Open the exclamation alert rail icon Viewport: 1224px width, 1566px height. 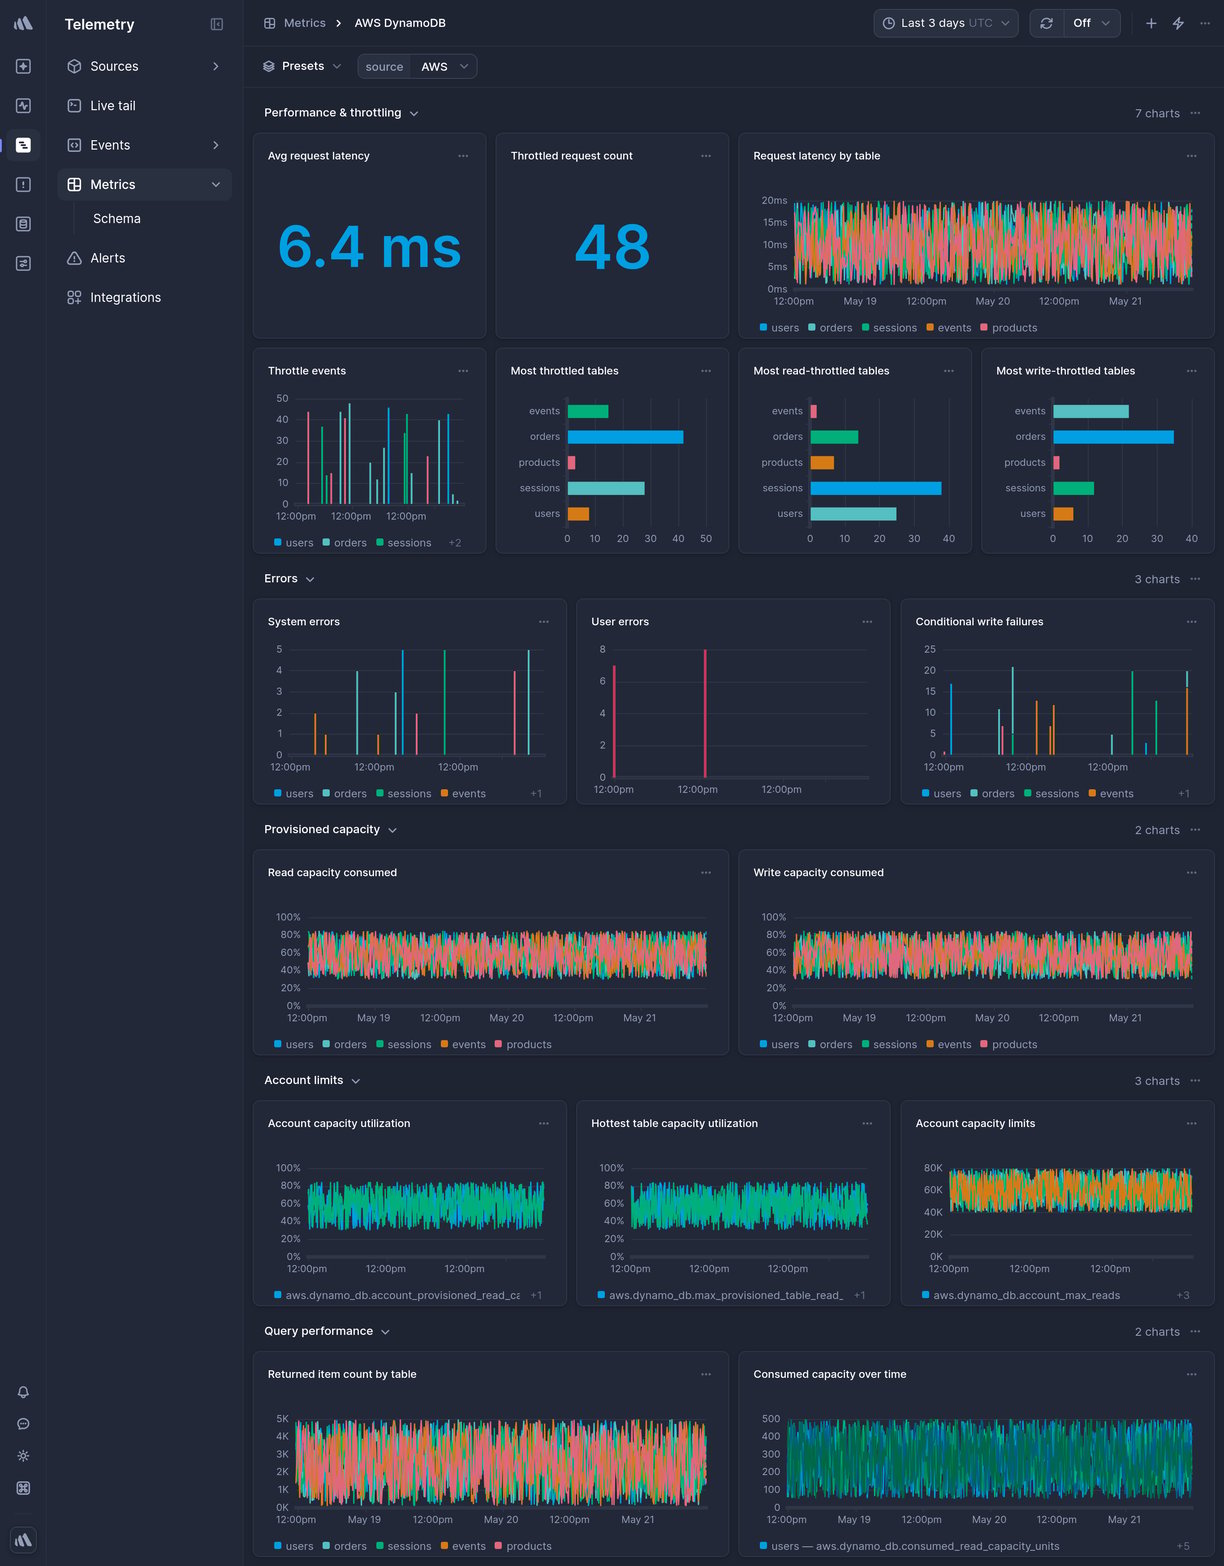(23, 184)
